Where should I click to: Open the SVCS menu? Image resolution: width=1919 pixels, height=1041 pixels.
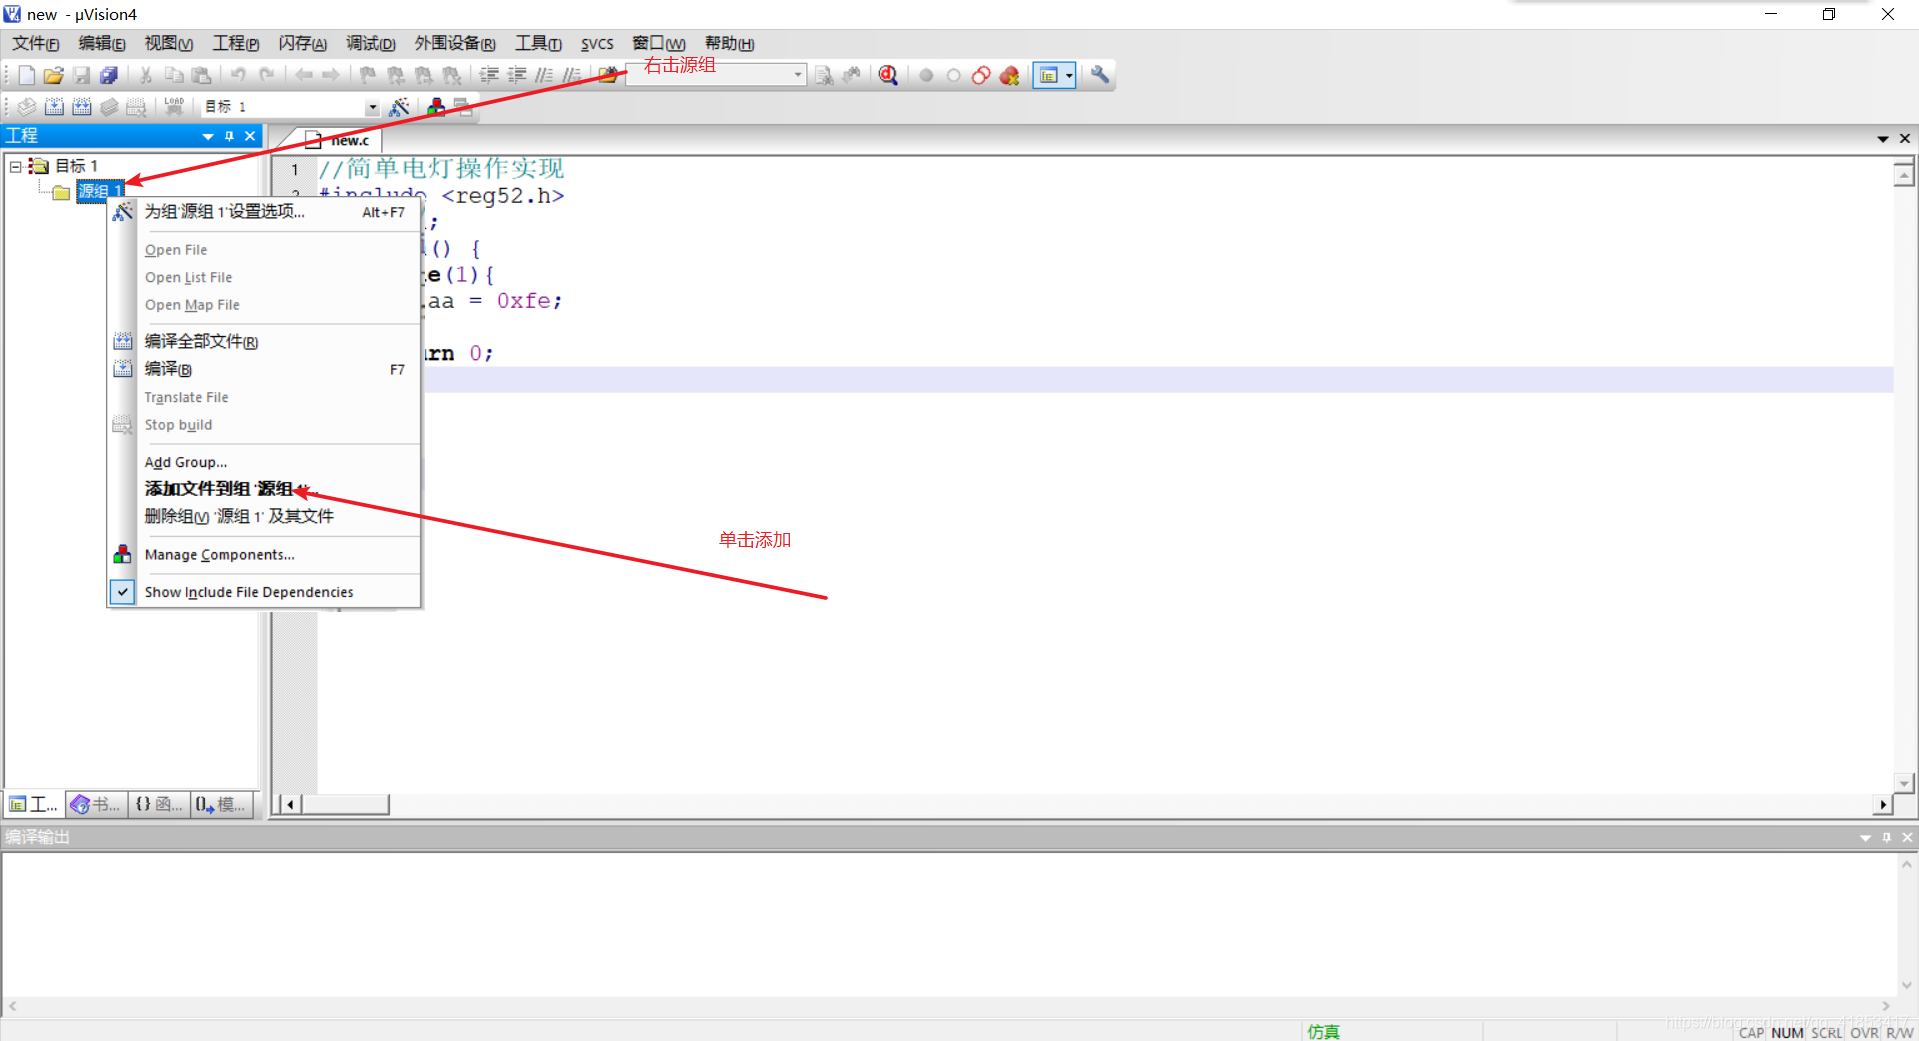coord(597,43)
